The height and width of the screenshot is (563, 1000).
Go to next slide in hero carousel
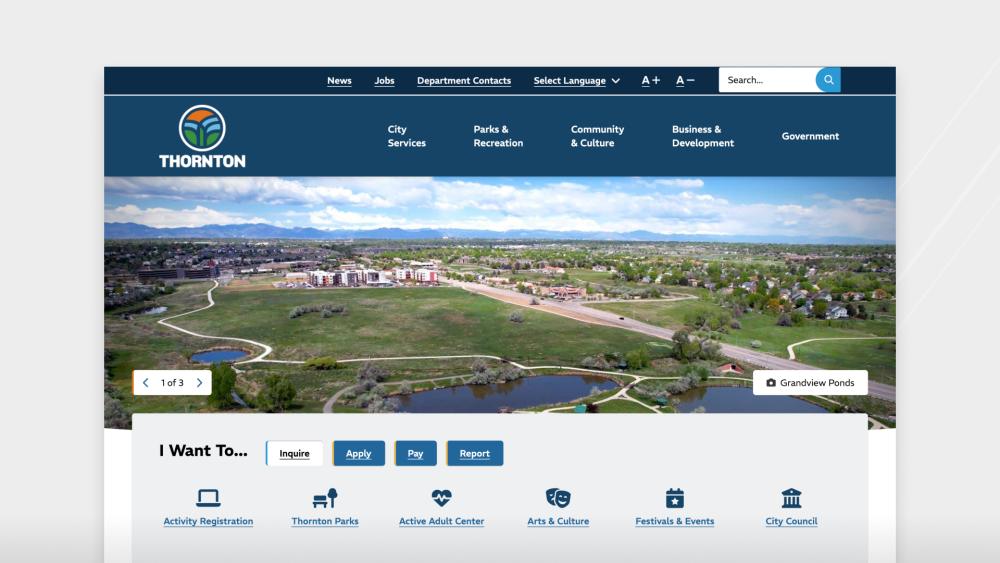(x=199, y=383)
